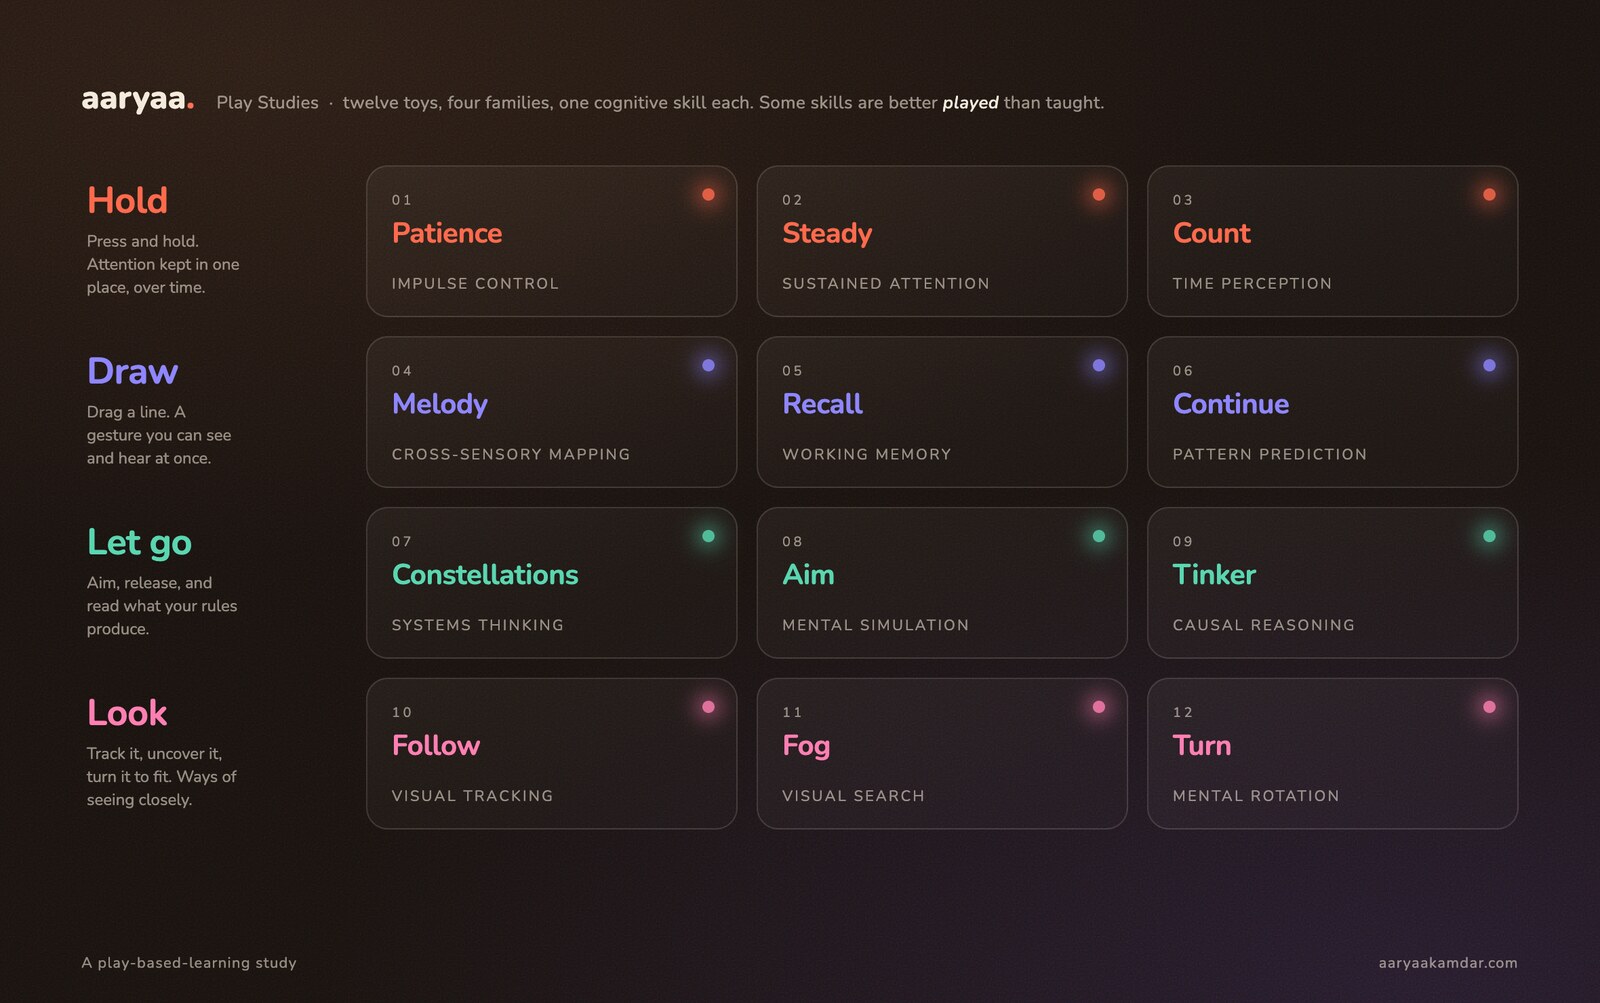Click the orange dot on Steady card
Screen dimensions: 1600x1003
[x=1099, y=195]
